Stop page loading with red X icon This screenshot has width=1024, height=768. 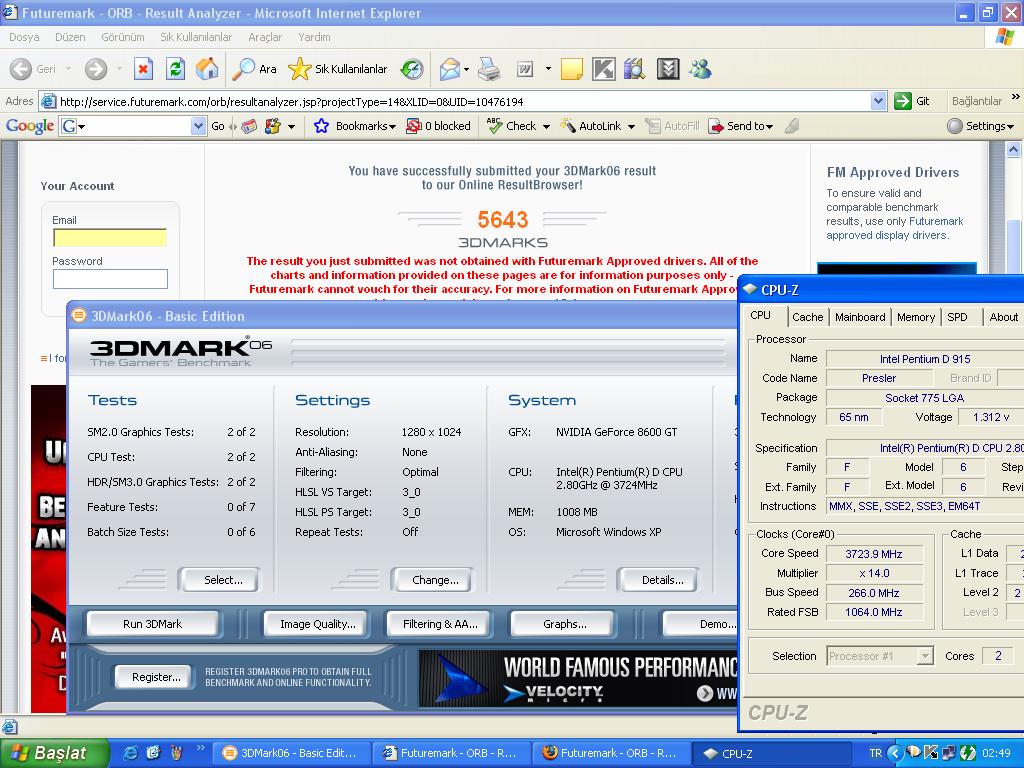tap(144, 69)
